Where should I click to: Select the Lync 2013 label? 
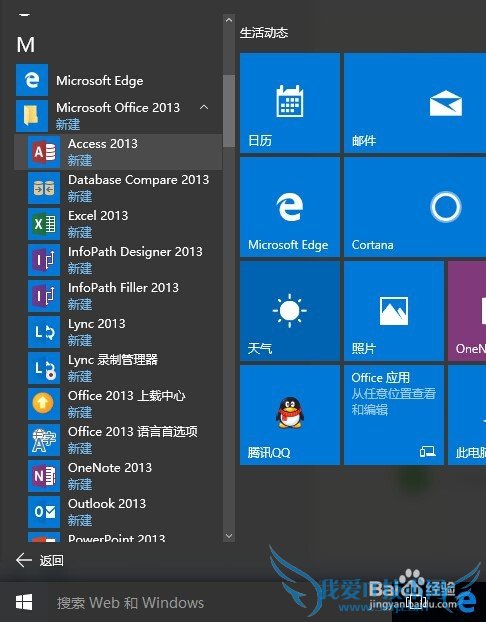tap(97, 324)
